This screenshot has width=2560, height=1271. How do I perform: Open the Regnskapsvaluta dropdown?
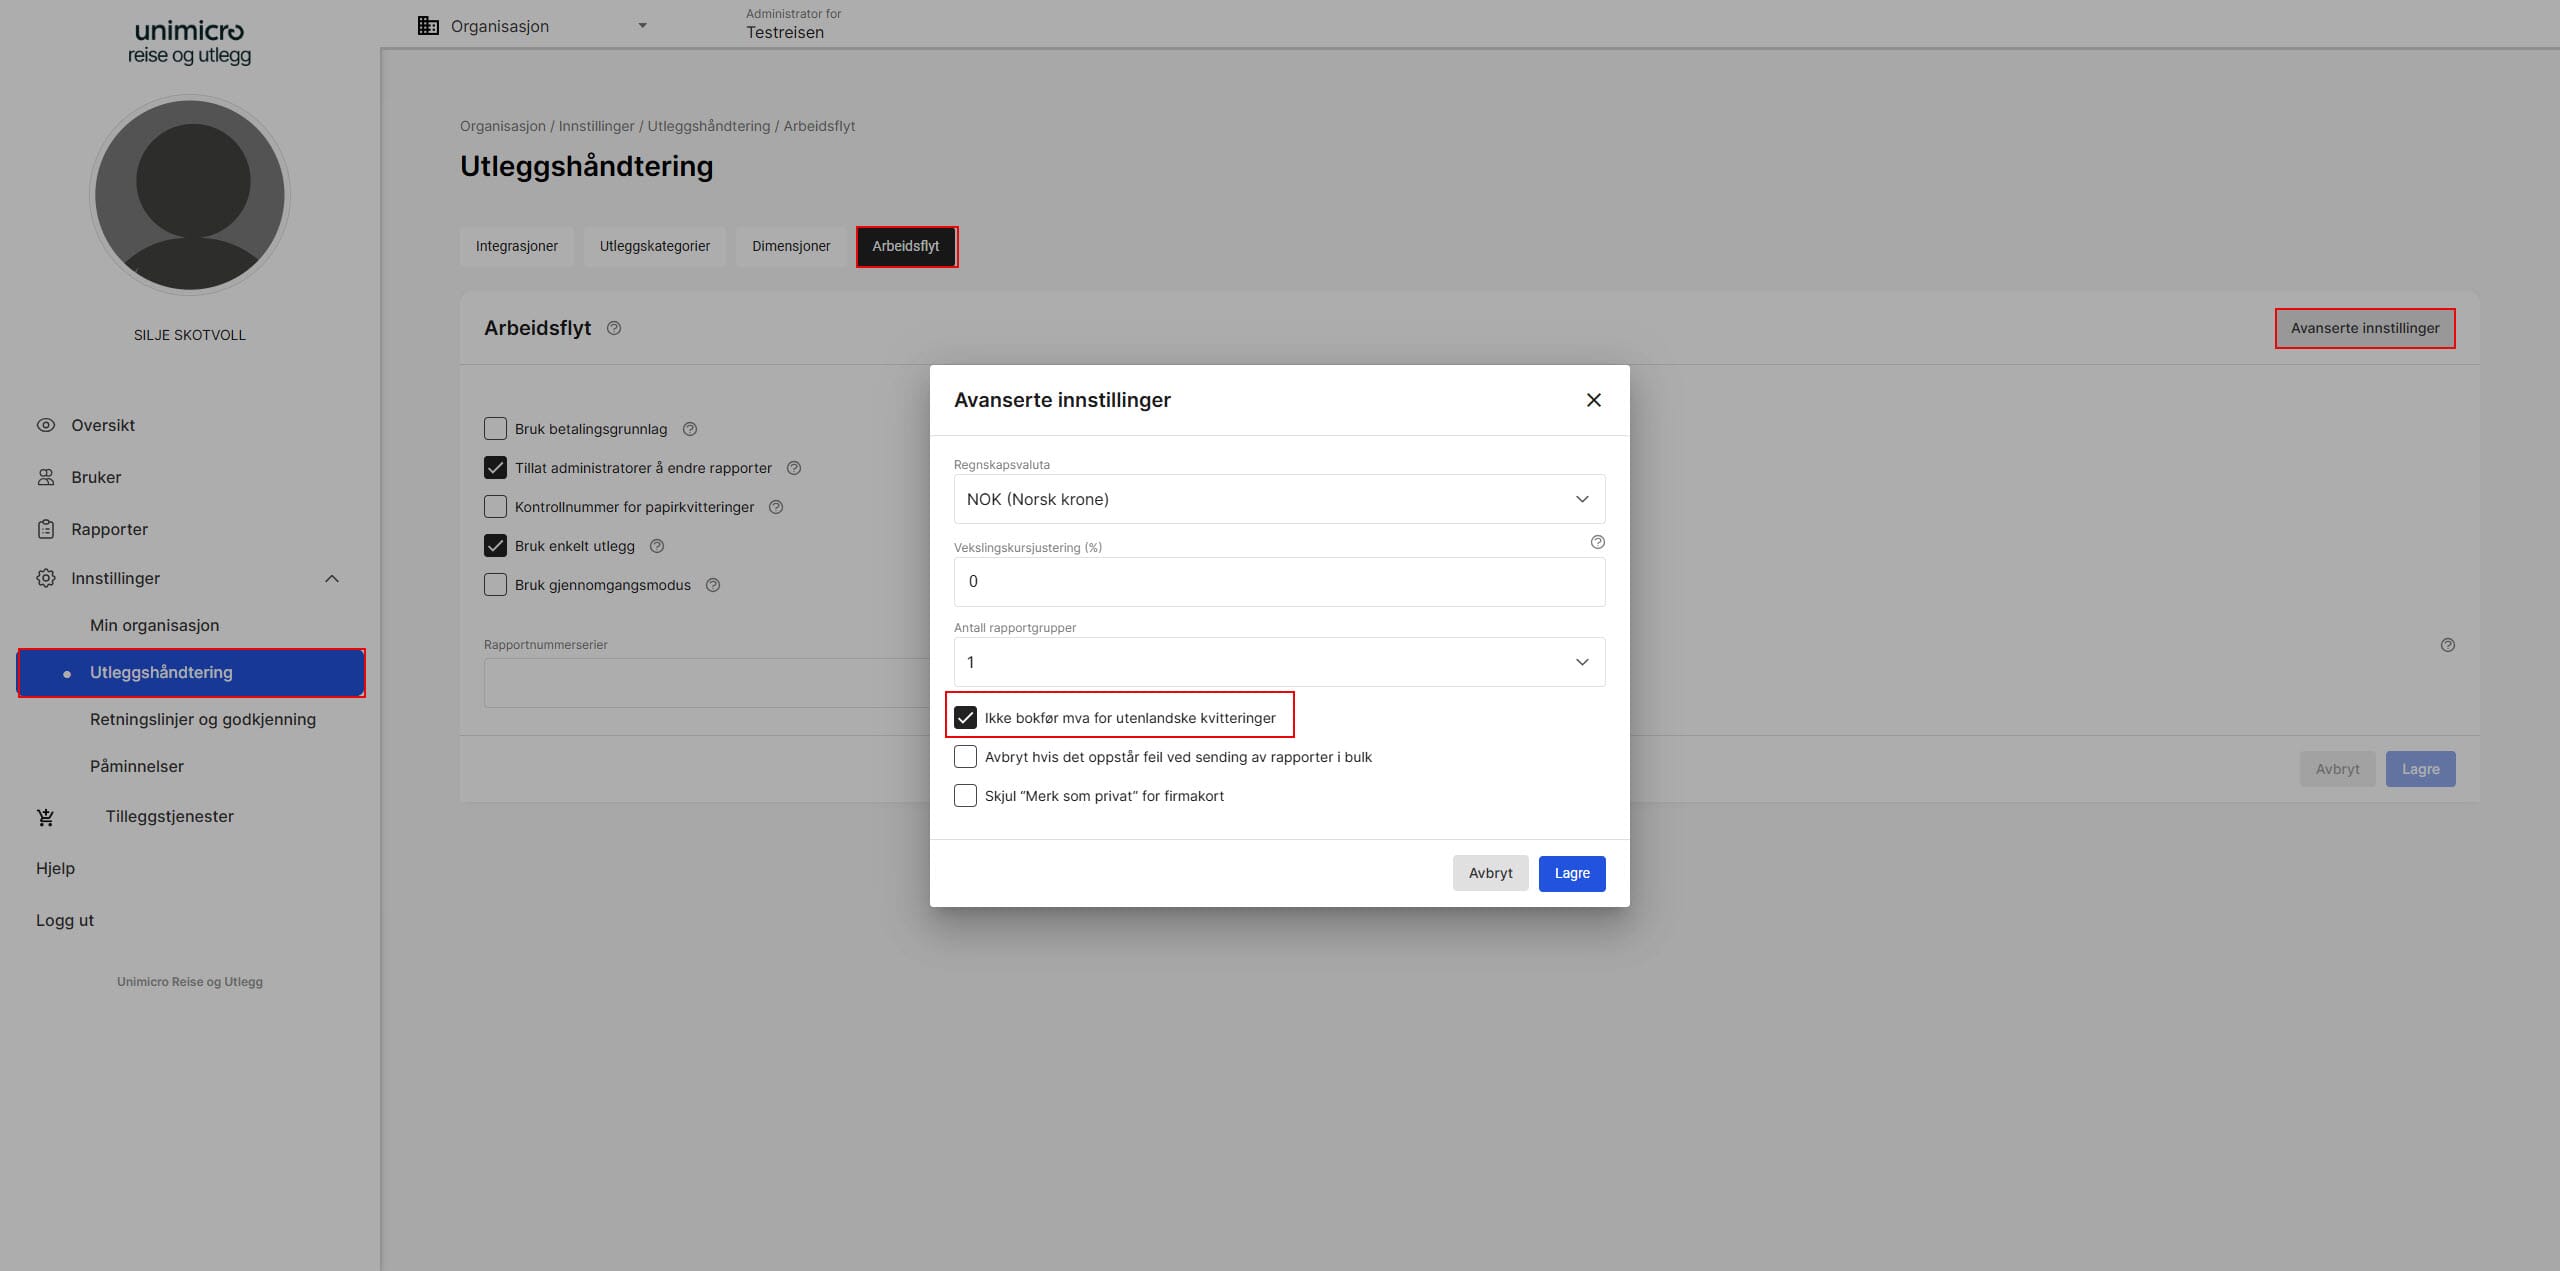(x=1279, y=499)
